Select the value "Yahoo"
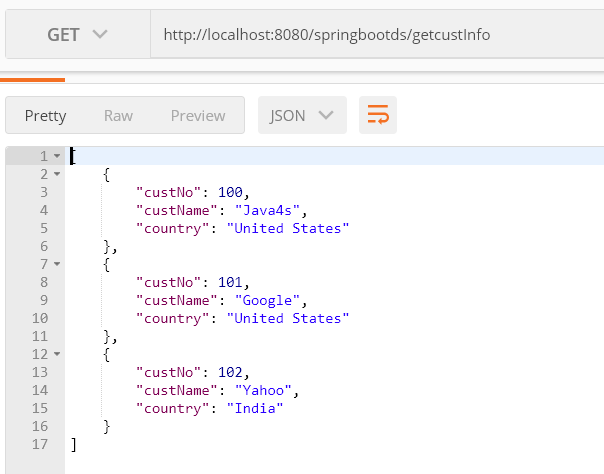The width and height of the screenshot is (604, 474). click(x=263, y=390)
